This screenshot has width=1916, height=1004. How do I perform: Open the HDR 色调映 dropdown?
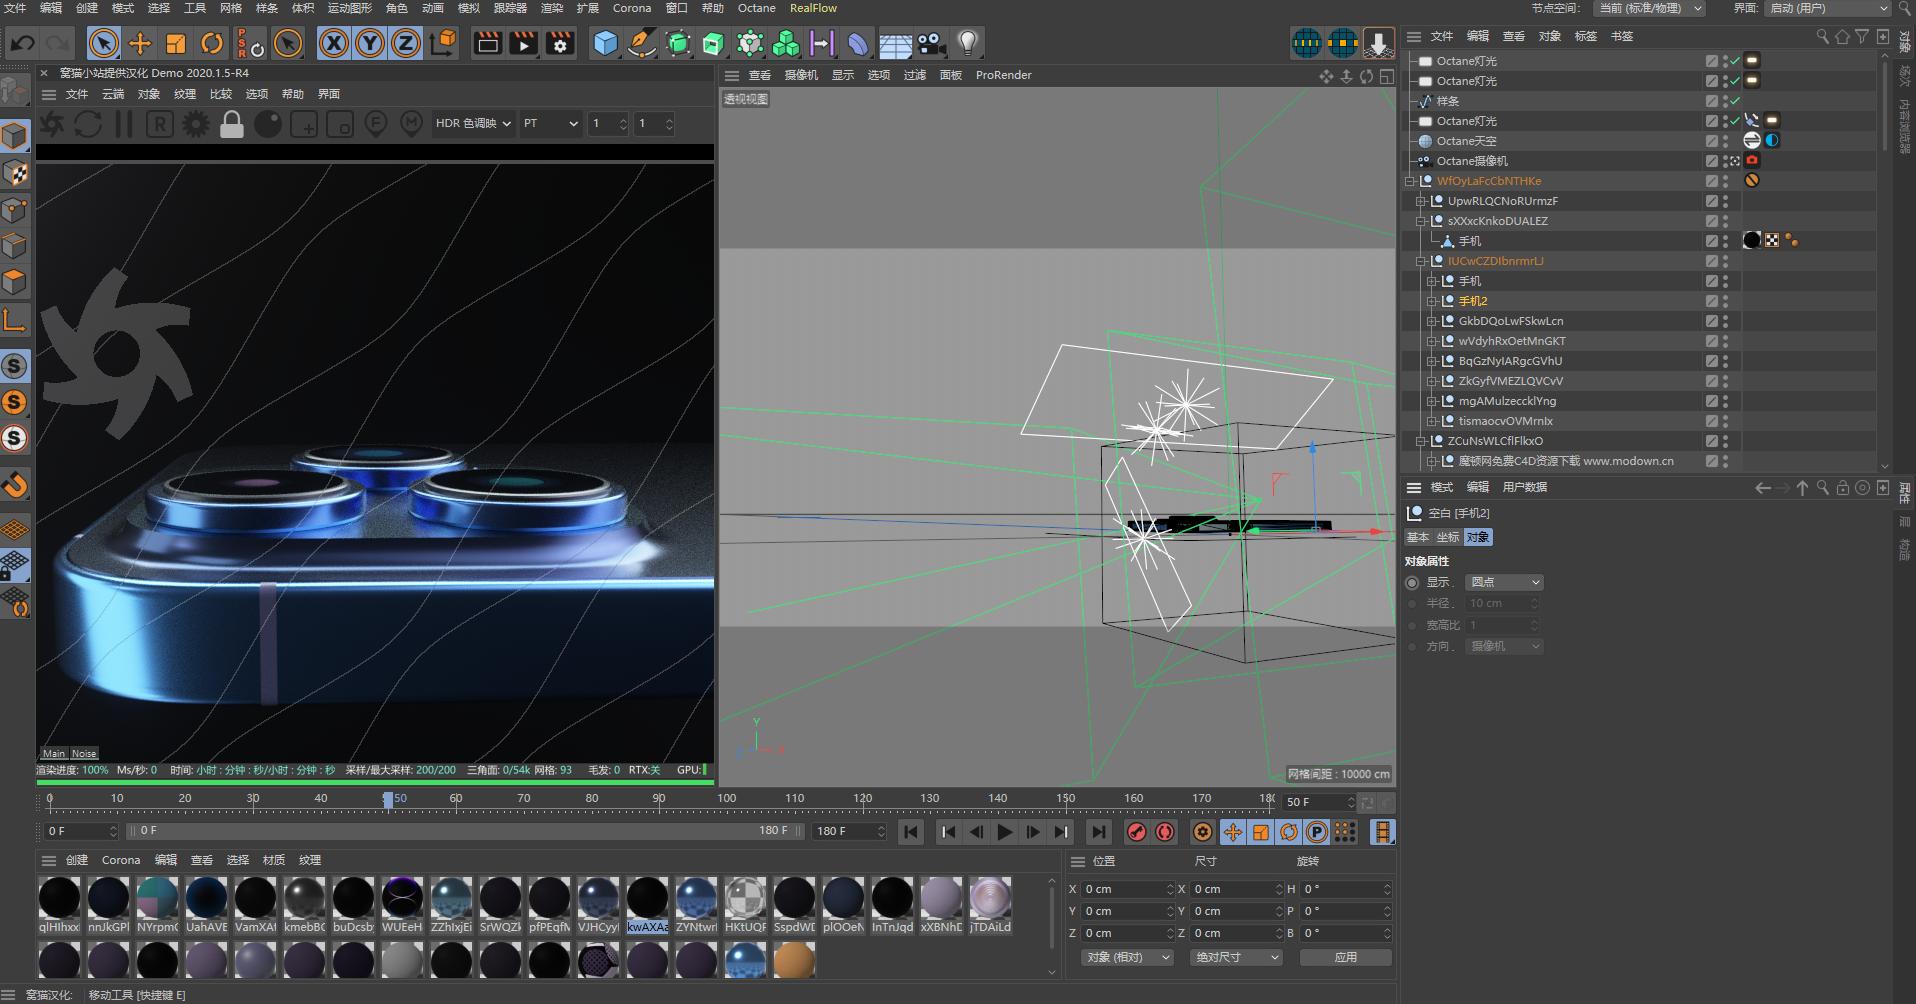(474, 124)
